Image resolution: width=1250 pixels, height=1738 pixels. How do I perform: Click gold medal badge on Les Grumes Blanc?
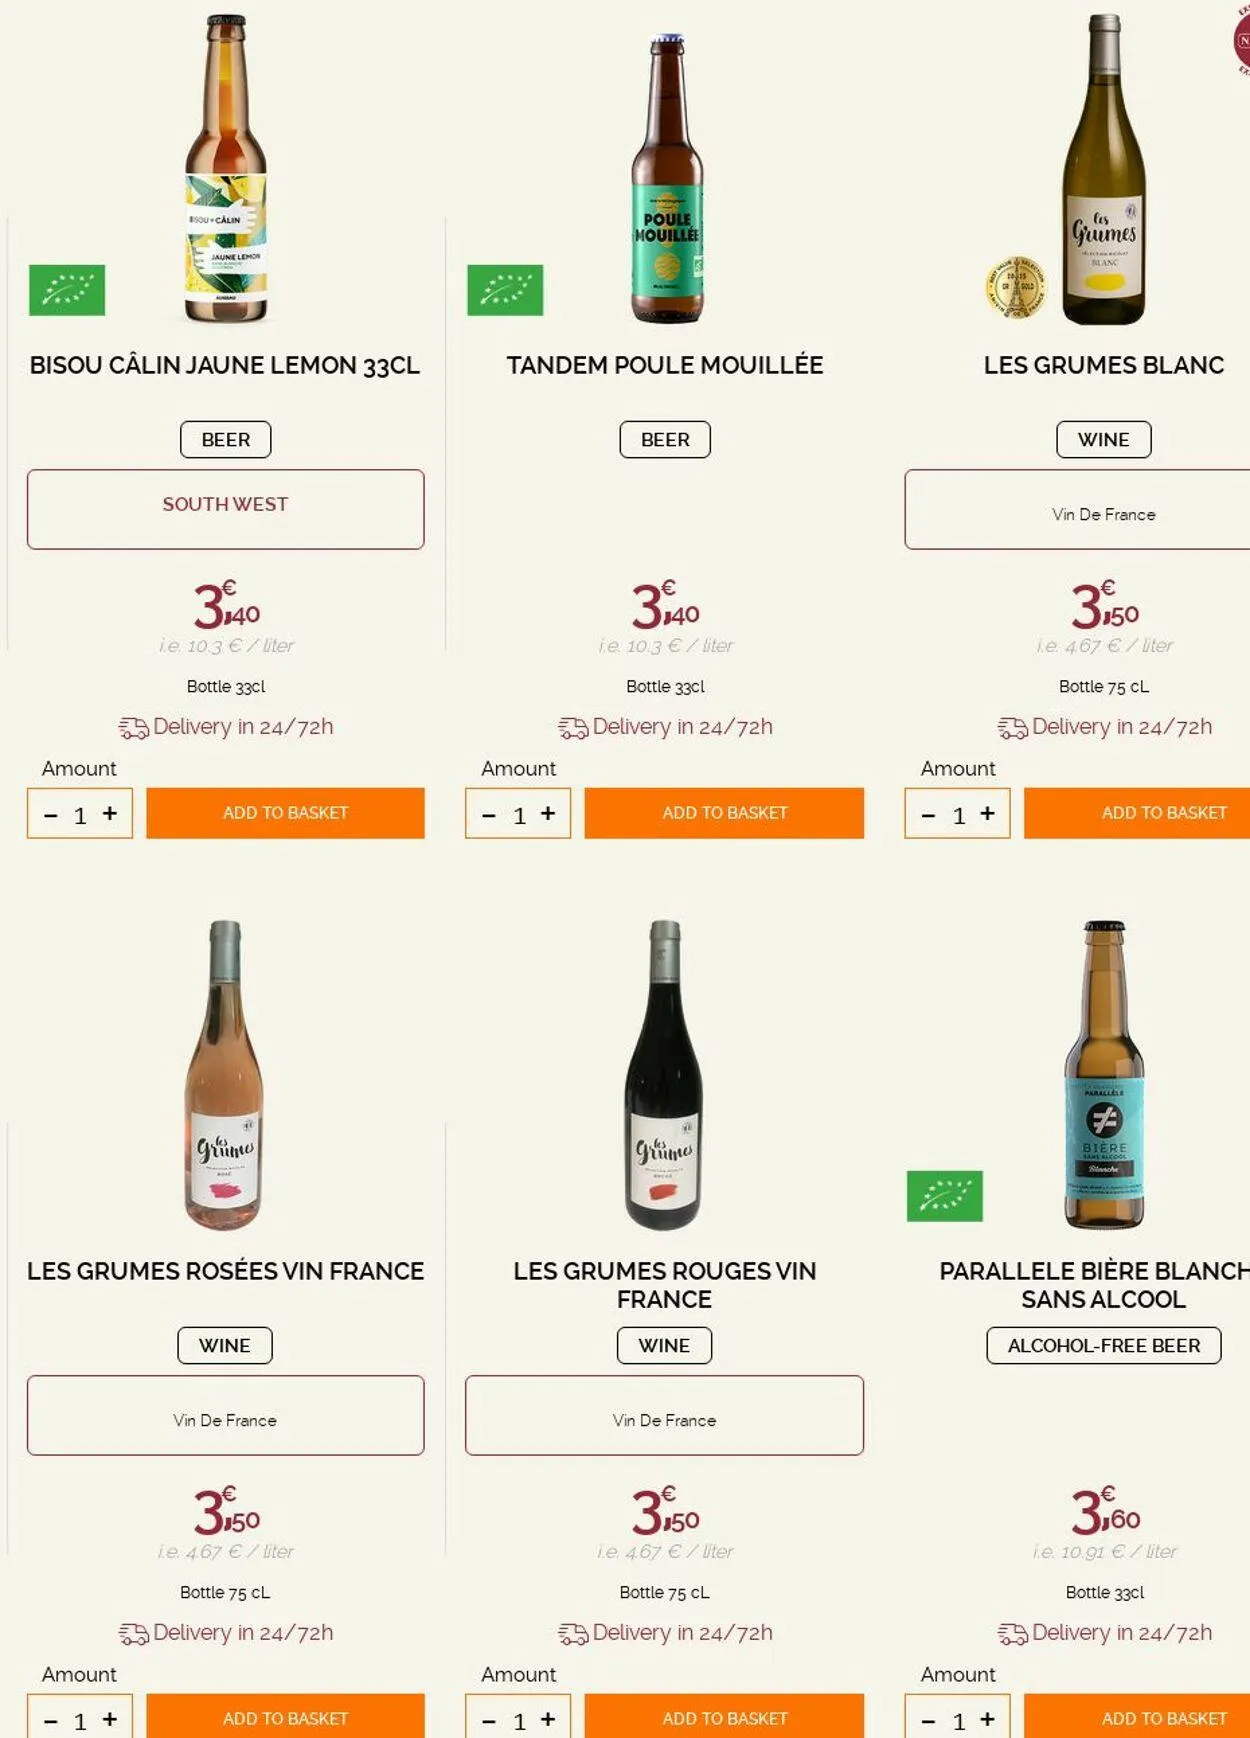pos(1016,287)
